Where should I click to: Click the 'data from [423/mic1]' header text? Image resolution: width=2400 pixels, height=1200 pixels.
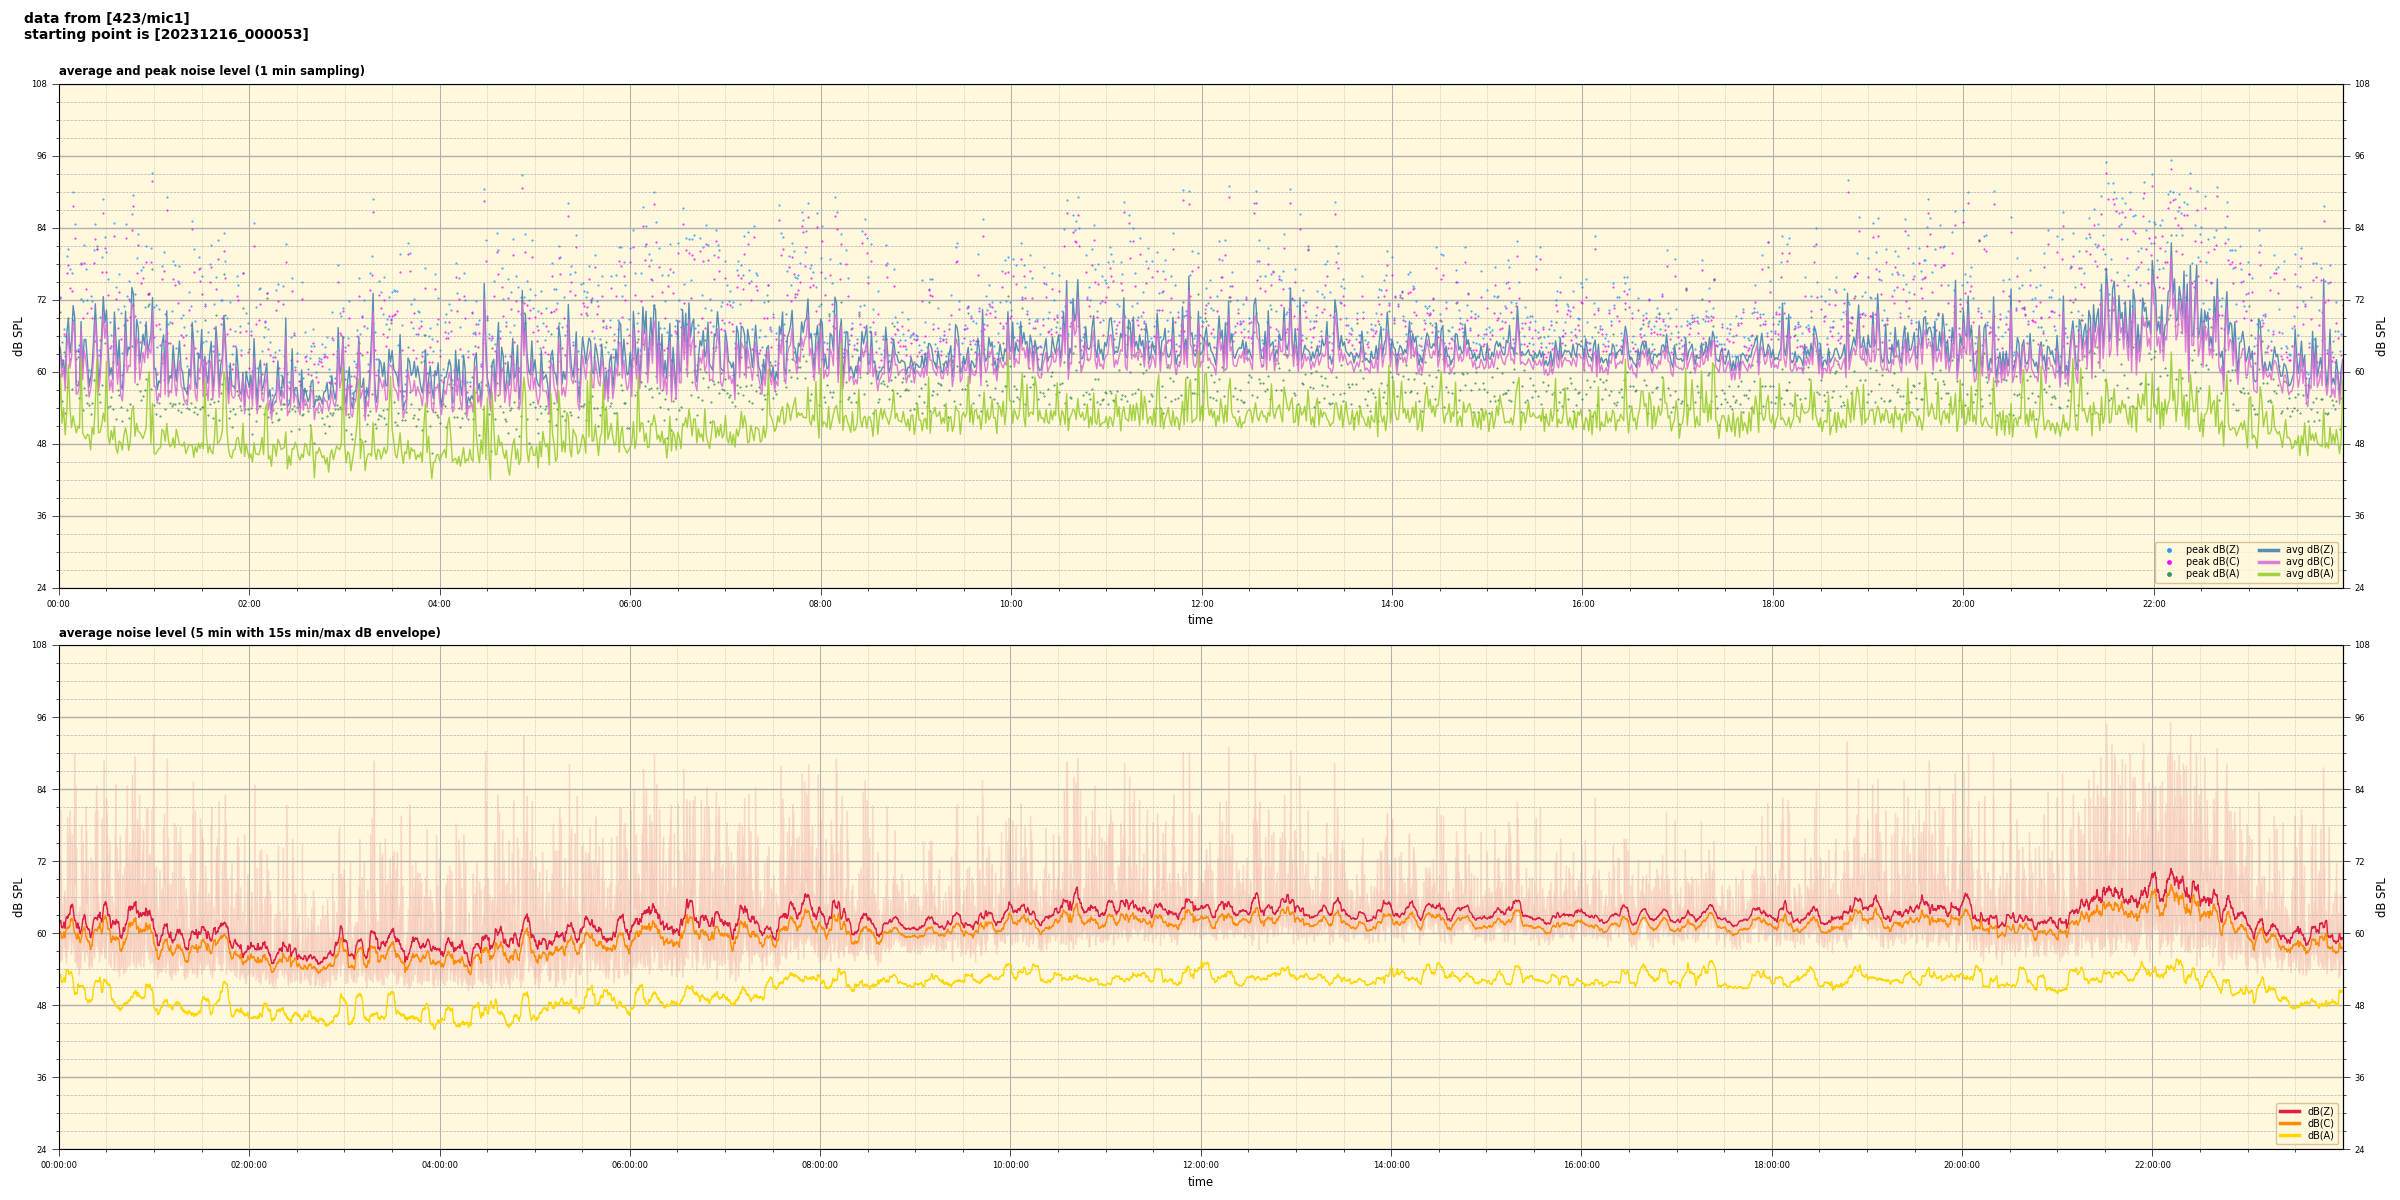pos(106,18)
